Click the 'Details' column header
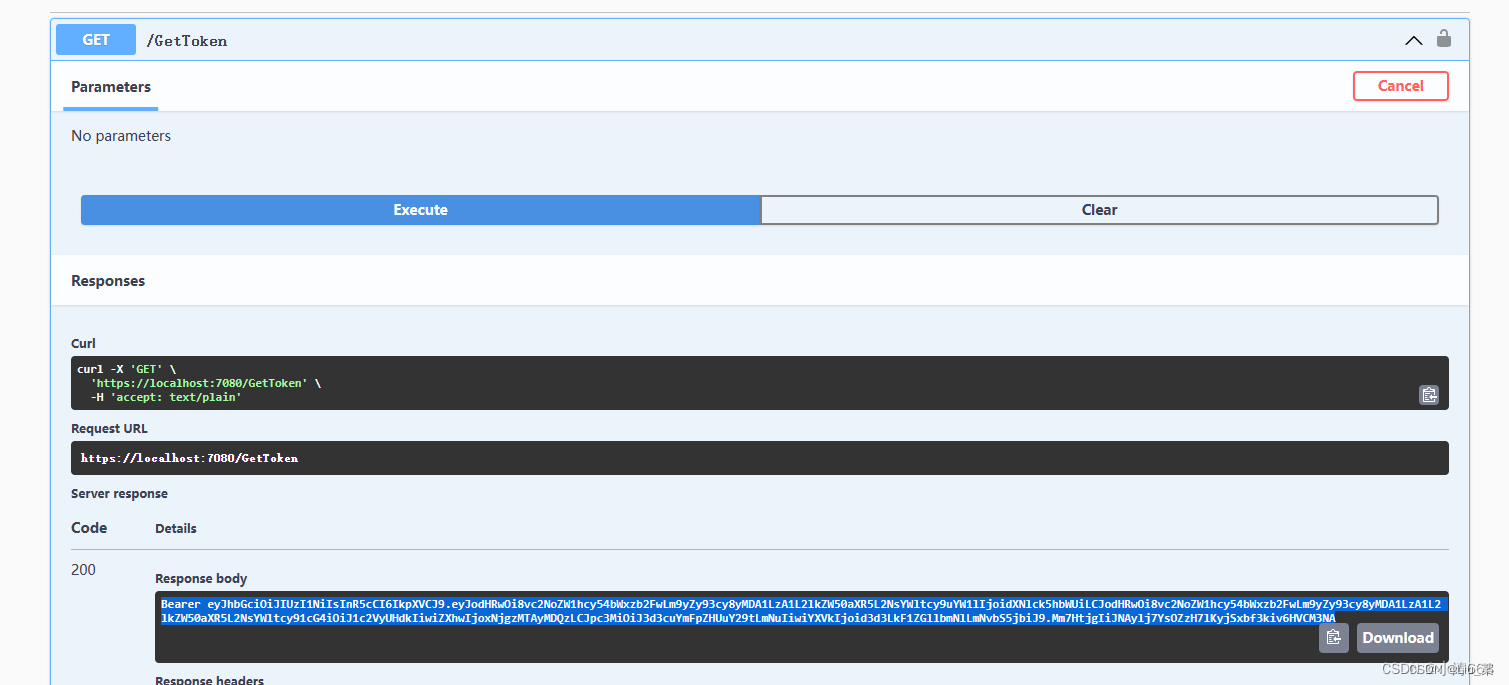Screen dimensions: 1509x685 coord(176,529)
